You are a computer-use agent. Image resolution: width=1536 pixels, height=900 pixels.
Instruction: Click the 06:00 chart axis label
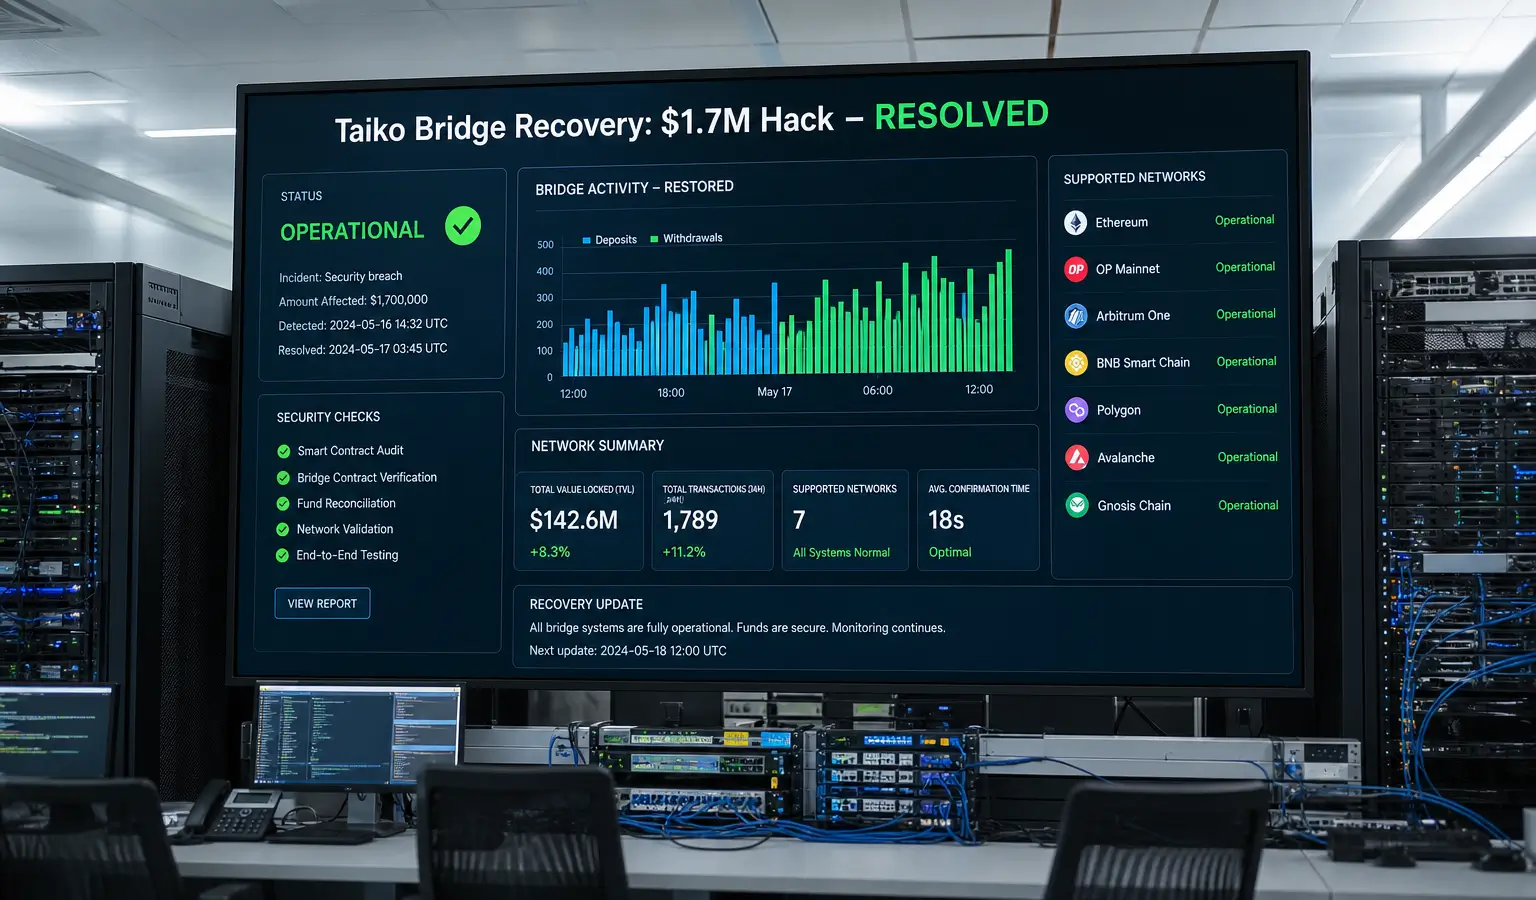coord(878,391)
